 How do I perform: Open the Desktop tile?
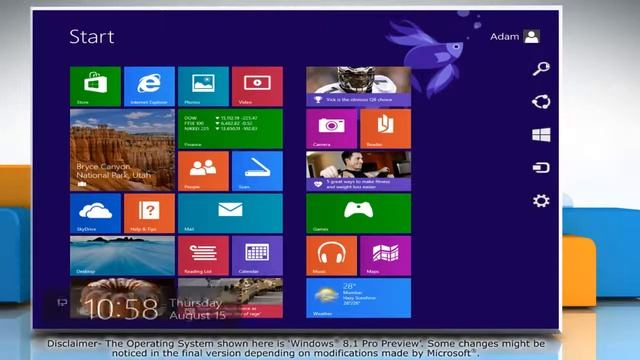pos(122,256)
